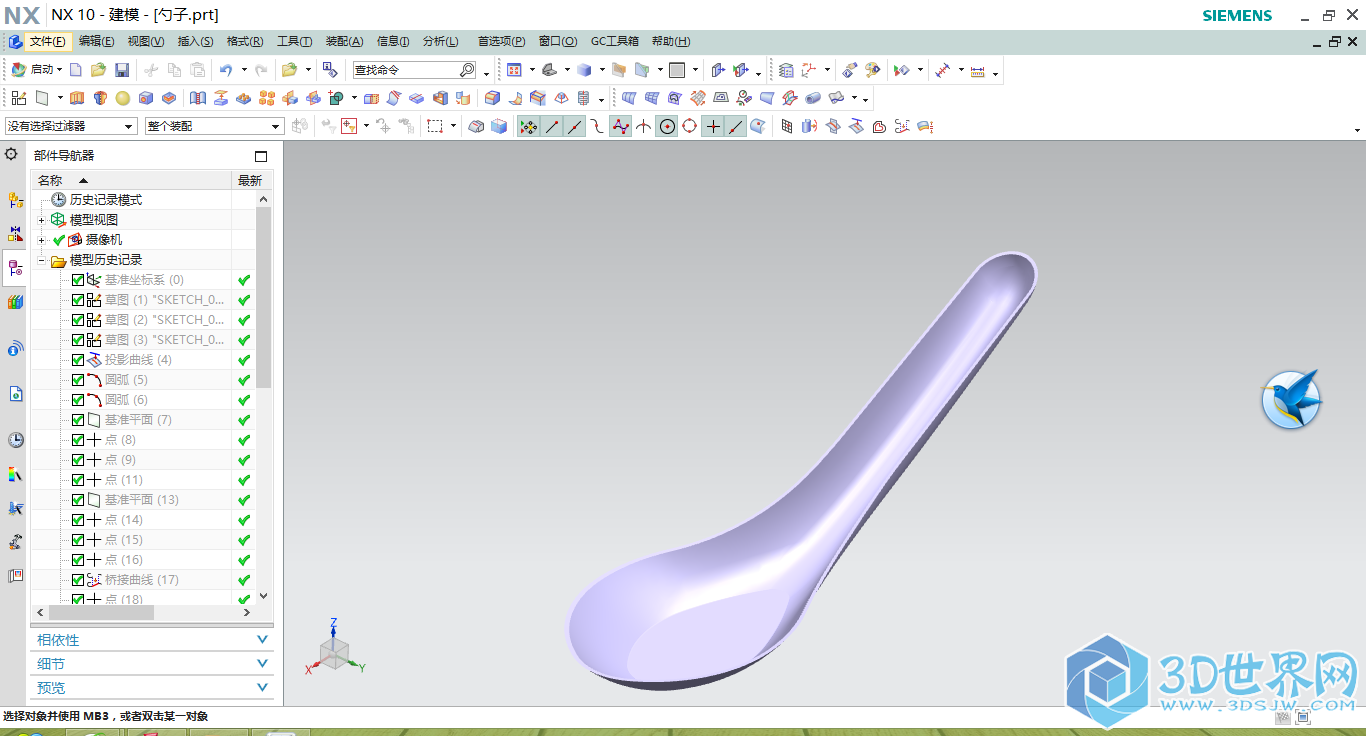Uncheck the 投影曲线 (4) checkbox
This screenshot has width=1366, height=736.
(78, 360)
